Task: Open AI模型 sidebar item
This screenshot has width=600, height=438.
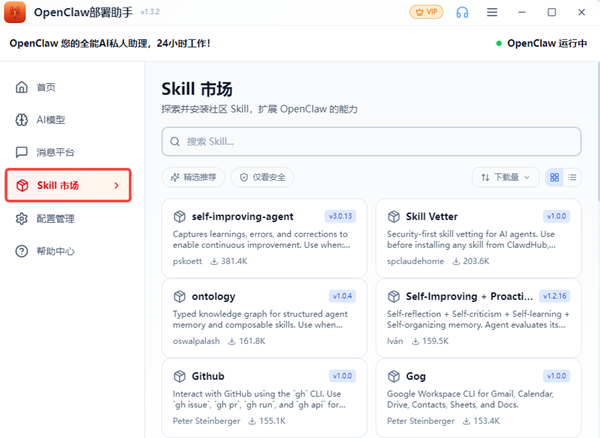Action: tap(50, 120)
